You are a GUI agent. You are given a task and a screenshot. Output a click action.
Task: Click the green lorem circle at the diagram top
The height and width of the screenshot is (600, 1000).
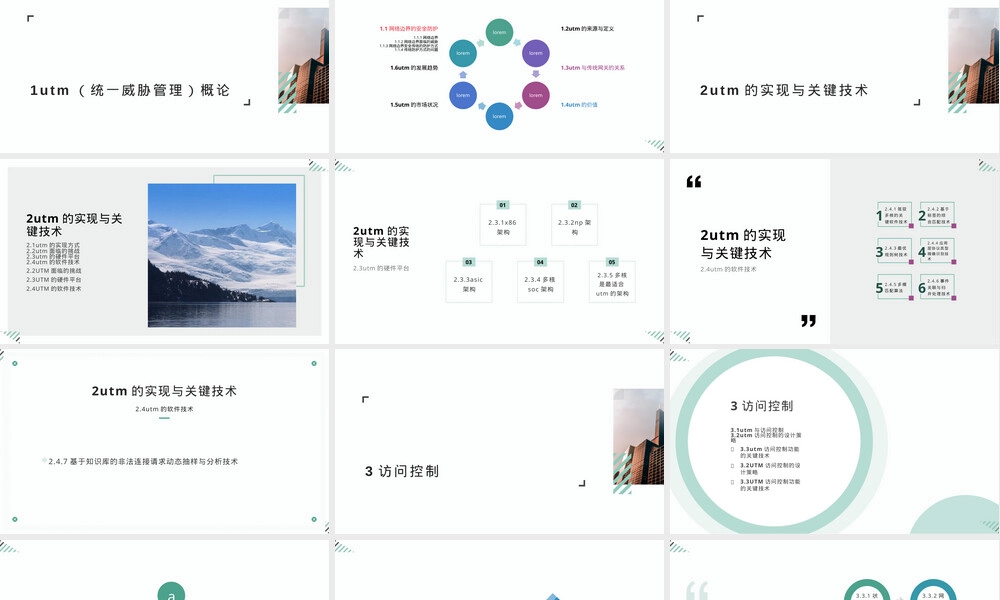(x=499, y=32)
